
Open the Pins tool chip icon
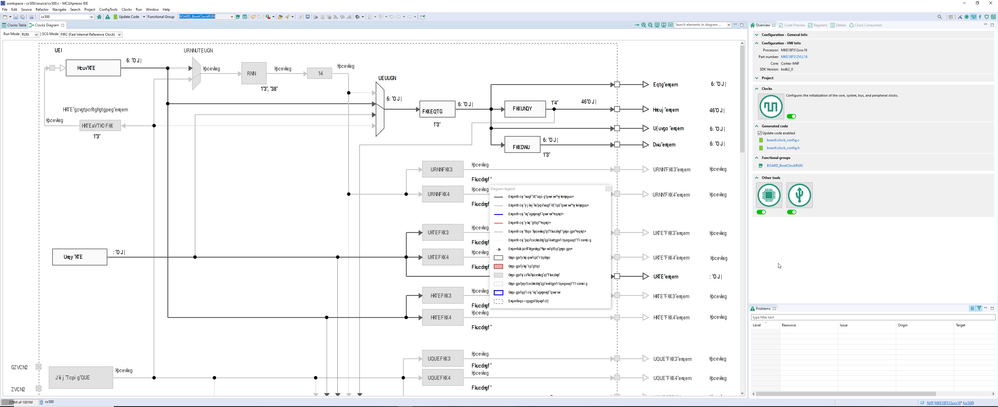[x=770, y=195]
